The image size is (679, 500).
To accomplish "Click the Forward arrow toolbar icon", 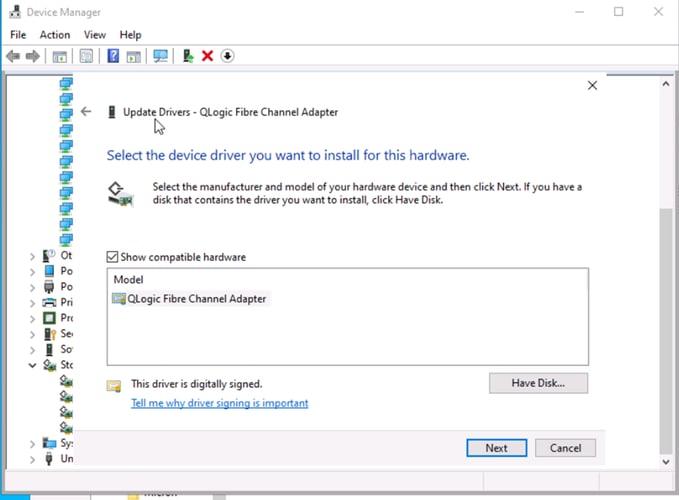I will point(33,56).
